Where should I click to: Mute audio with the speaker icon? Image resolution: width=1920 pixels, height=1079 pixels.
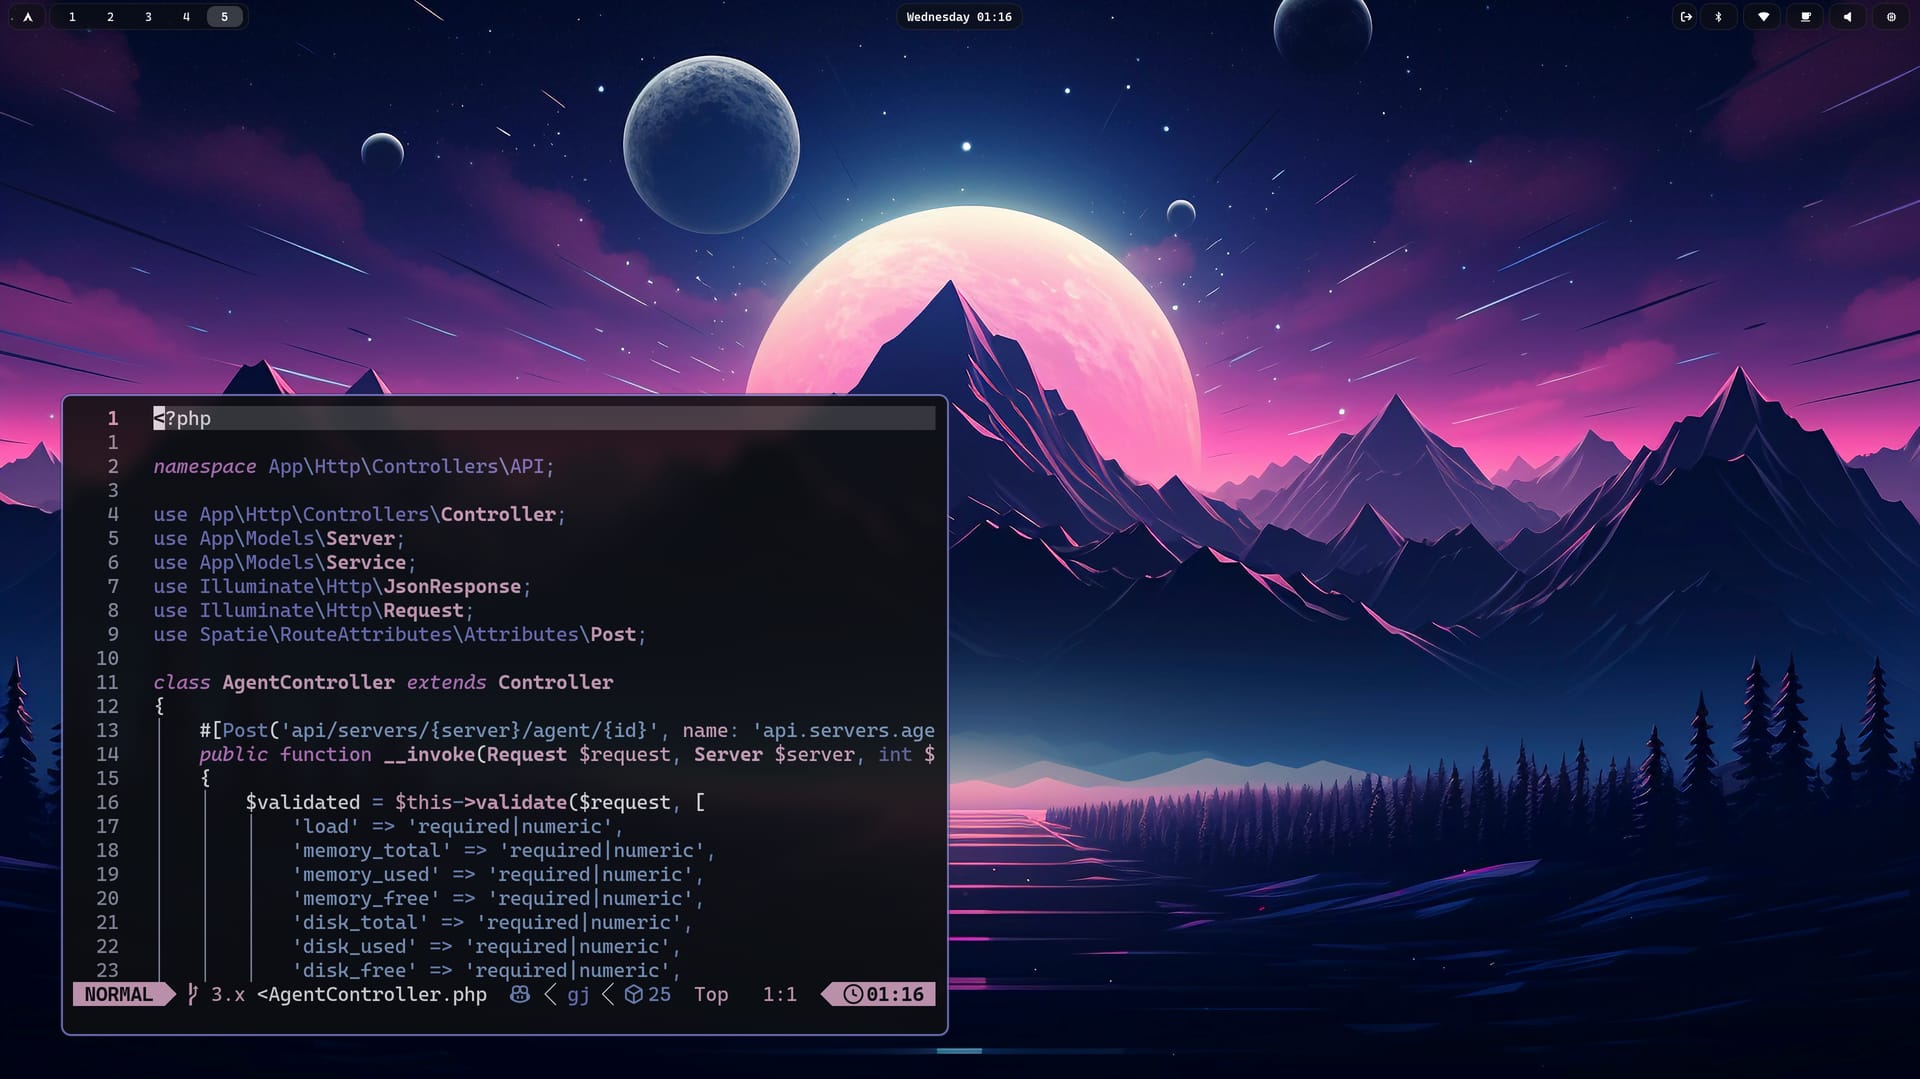[x=1847, y=17]
